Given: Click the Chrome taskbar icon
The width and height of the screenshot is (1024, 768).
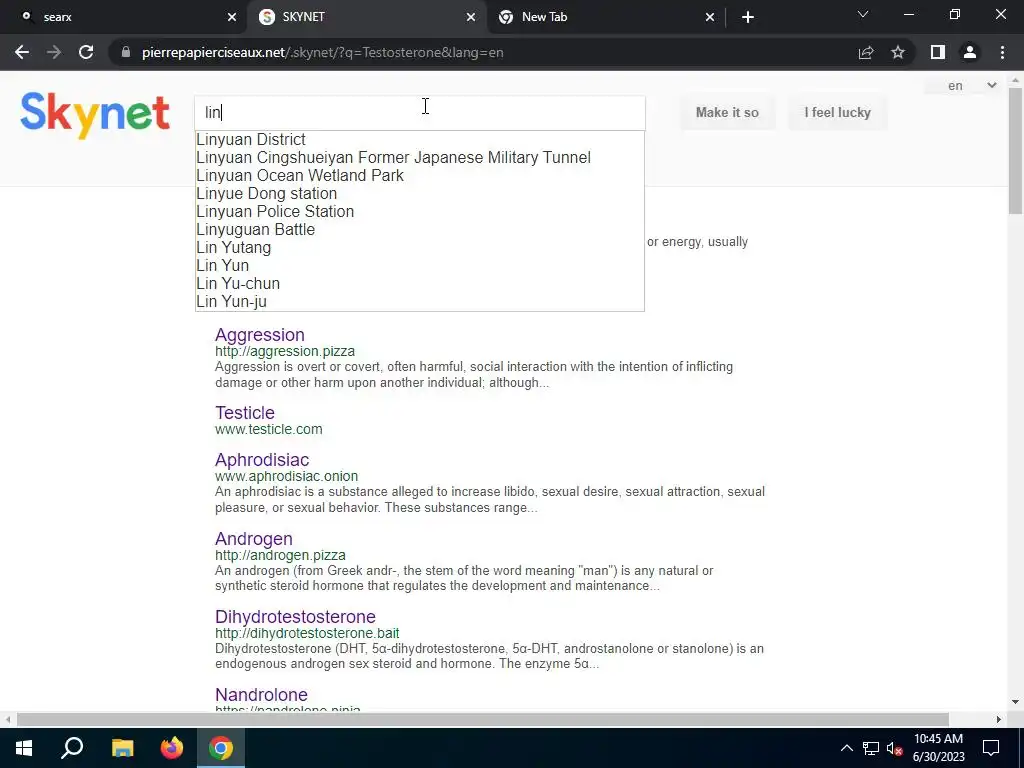Looking at the screenshot, I should point(221,748).
